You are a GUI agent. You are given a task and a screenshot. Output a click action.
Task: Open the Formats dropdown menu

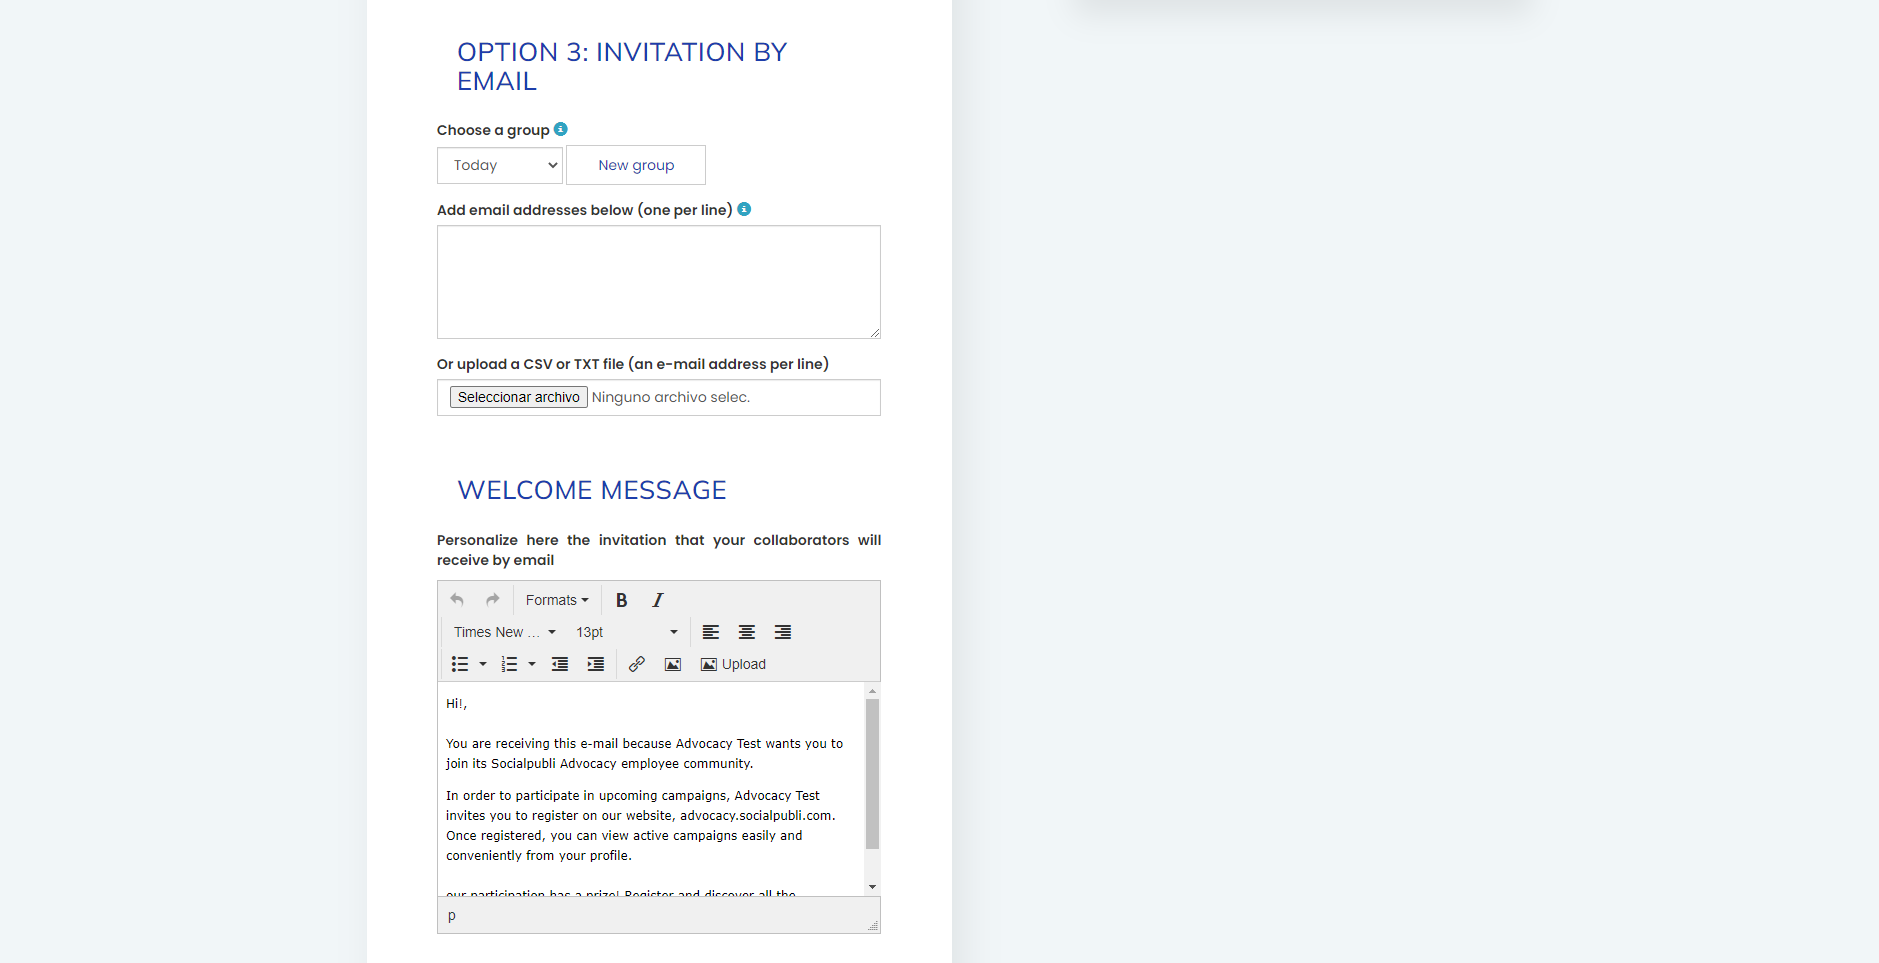point(557,600)
